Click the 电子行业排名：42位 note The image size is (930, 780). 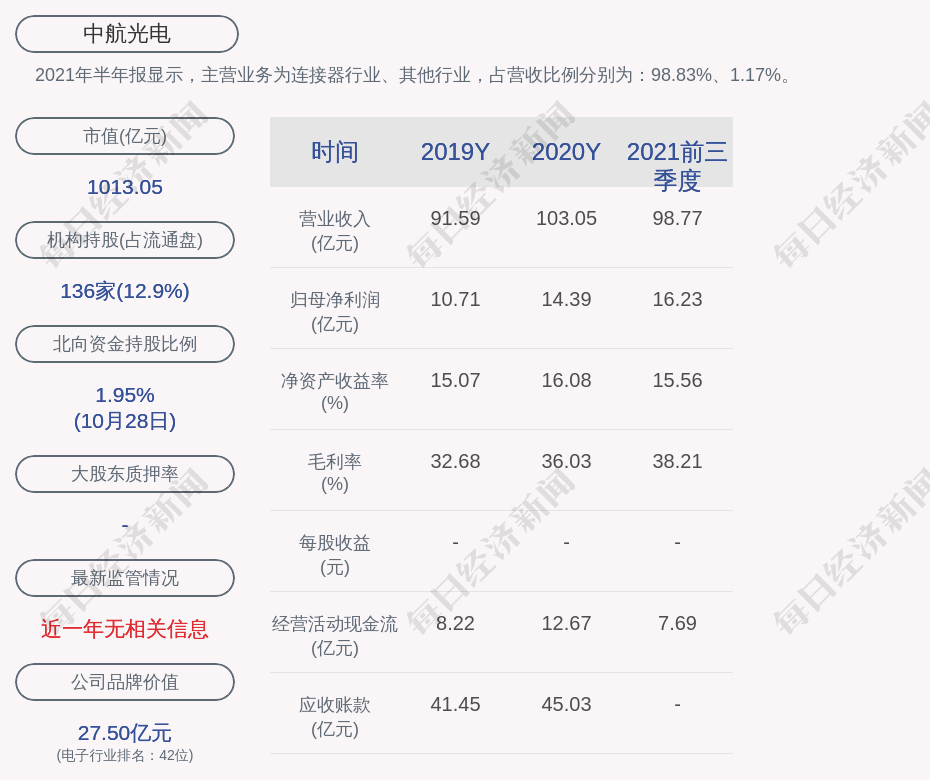(125, 755)
